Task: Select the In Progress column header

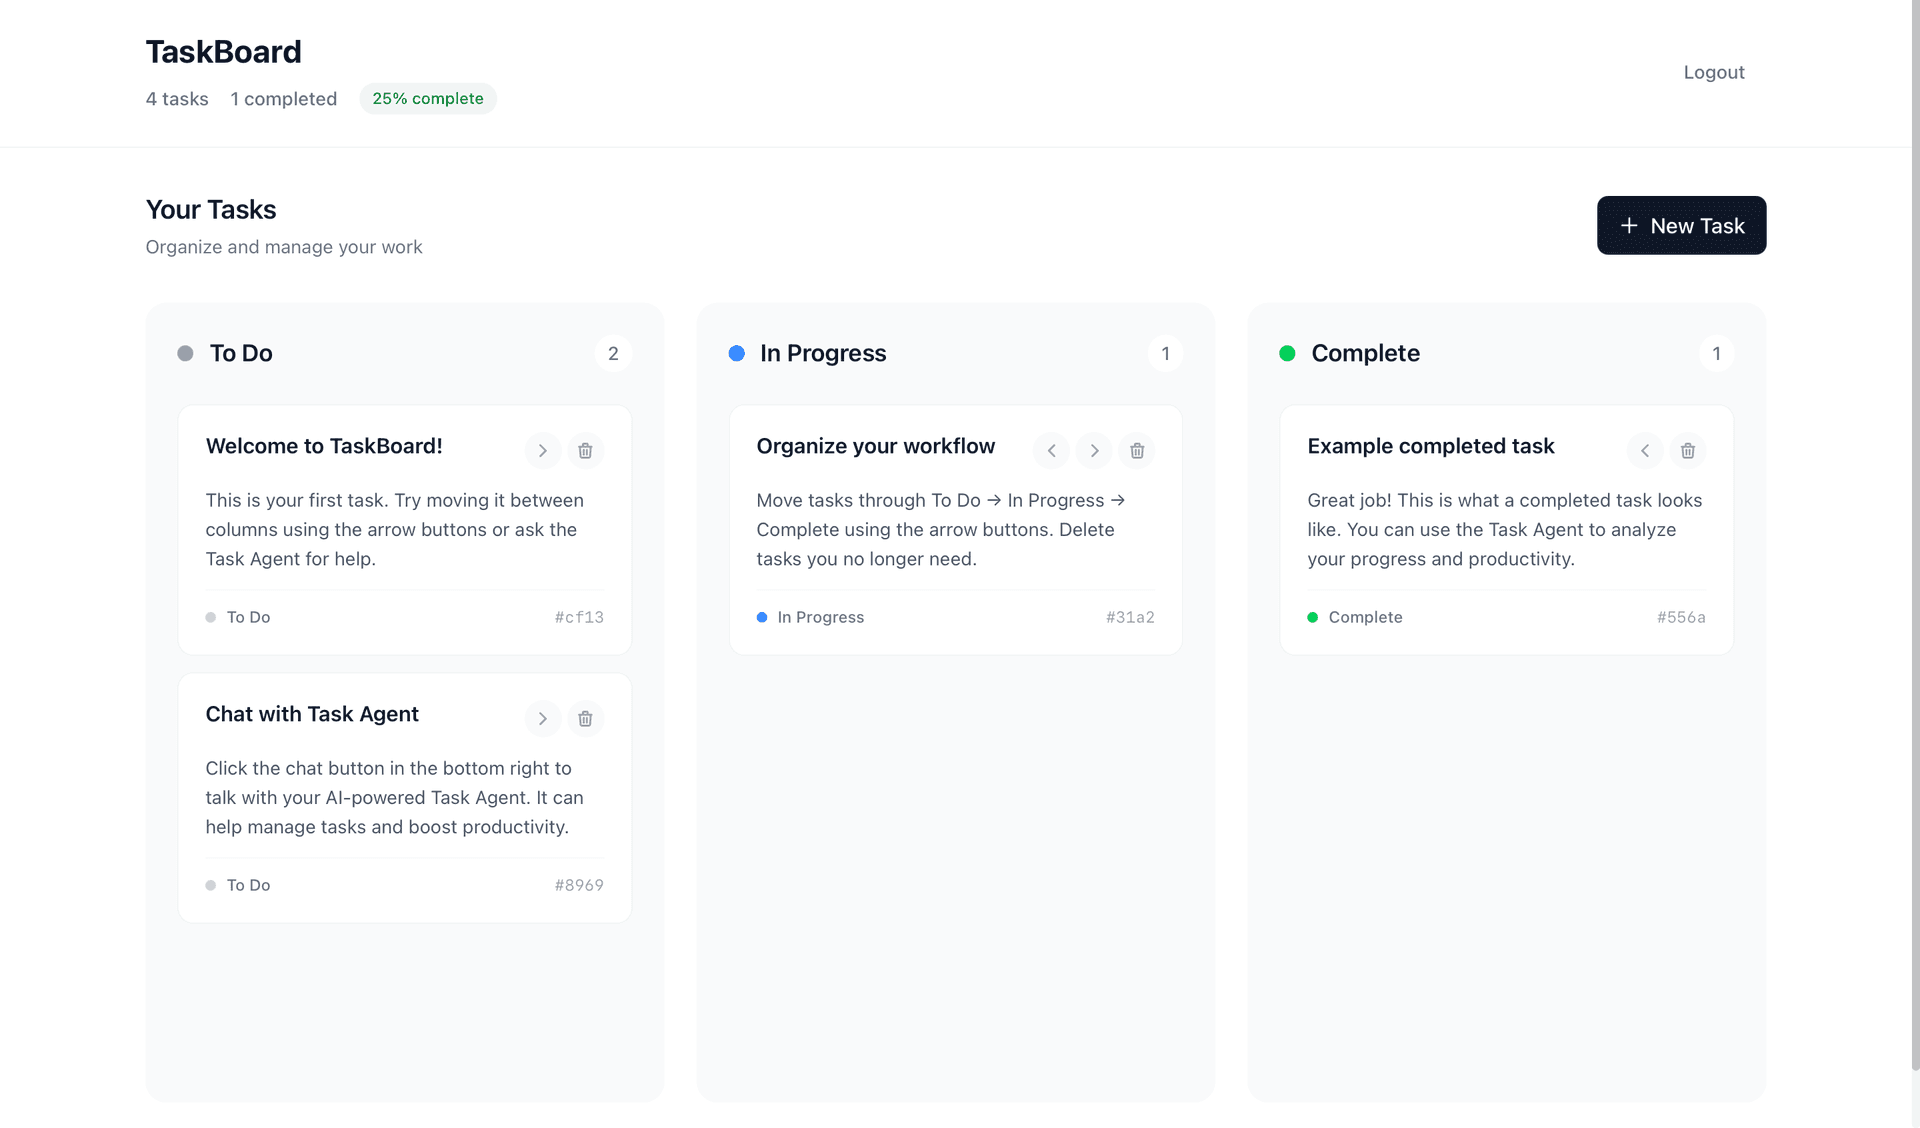Action: tap(822, 353)
